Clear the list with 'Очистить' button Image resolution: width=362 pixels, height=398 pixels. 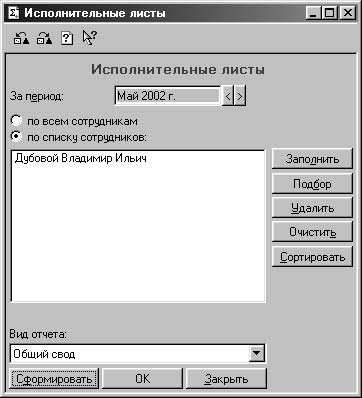(x=312, y=232)
